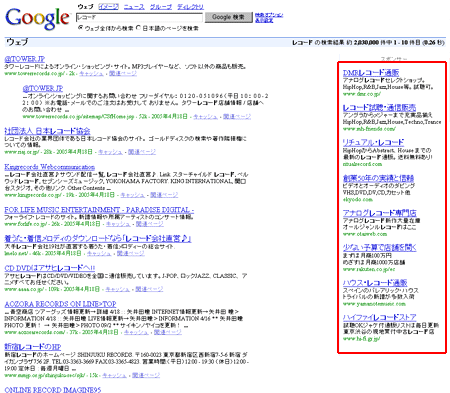Open 関連ページ link under AOZORA RECORDS result
This screenshot has height=393, width=450.
point(168,332)
